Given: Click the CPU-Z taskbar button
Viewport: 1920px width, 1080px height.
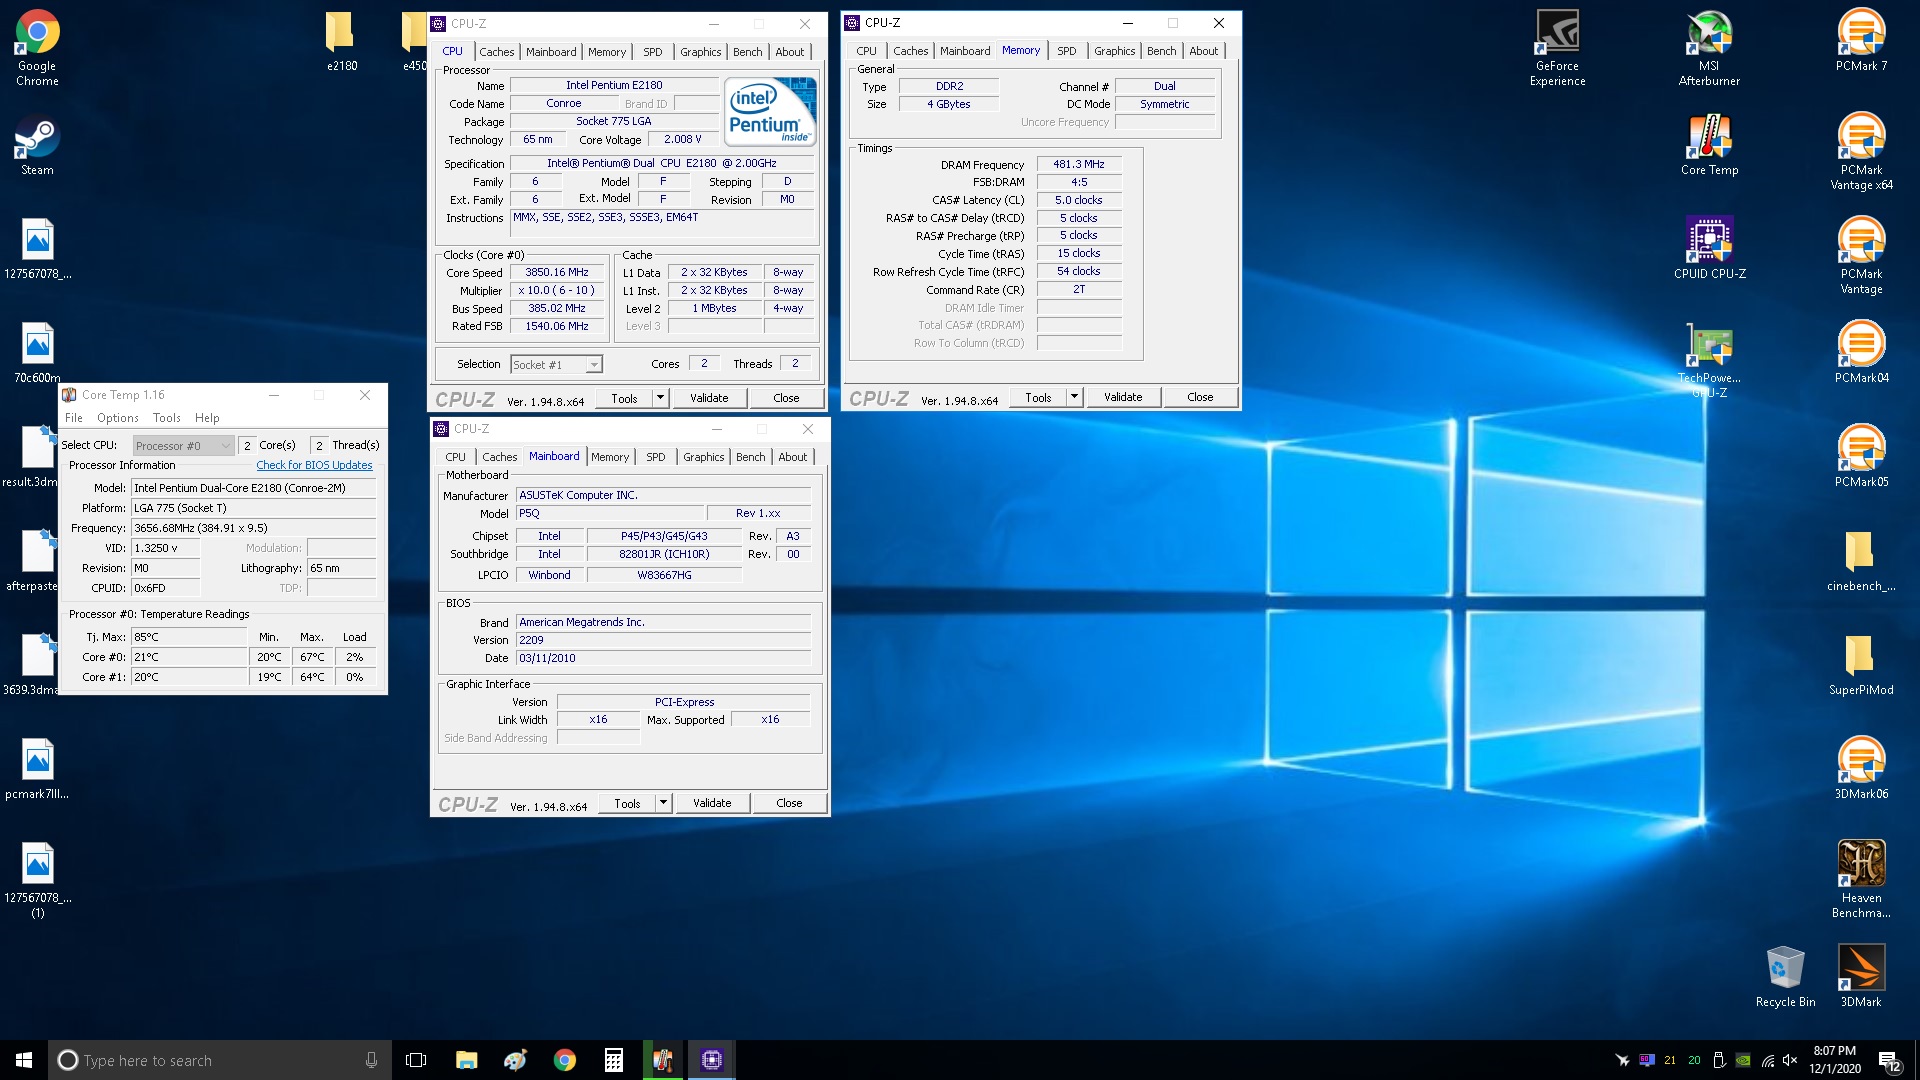Looking at the screenshot, I should pyautogui.click(x=712, y=1060).
